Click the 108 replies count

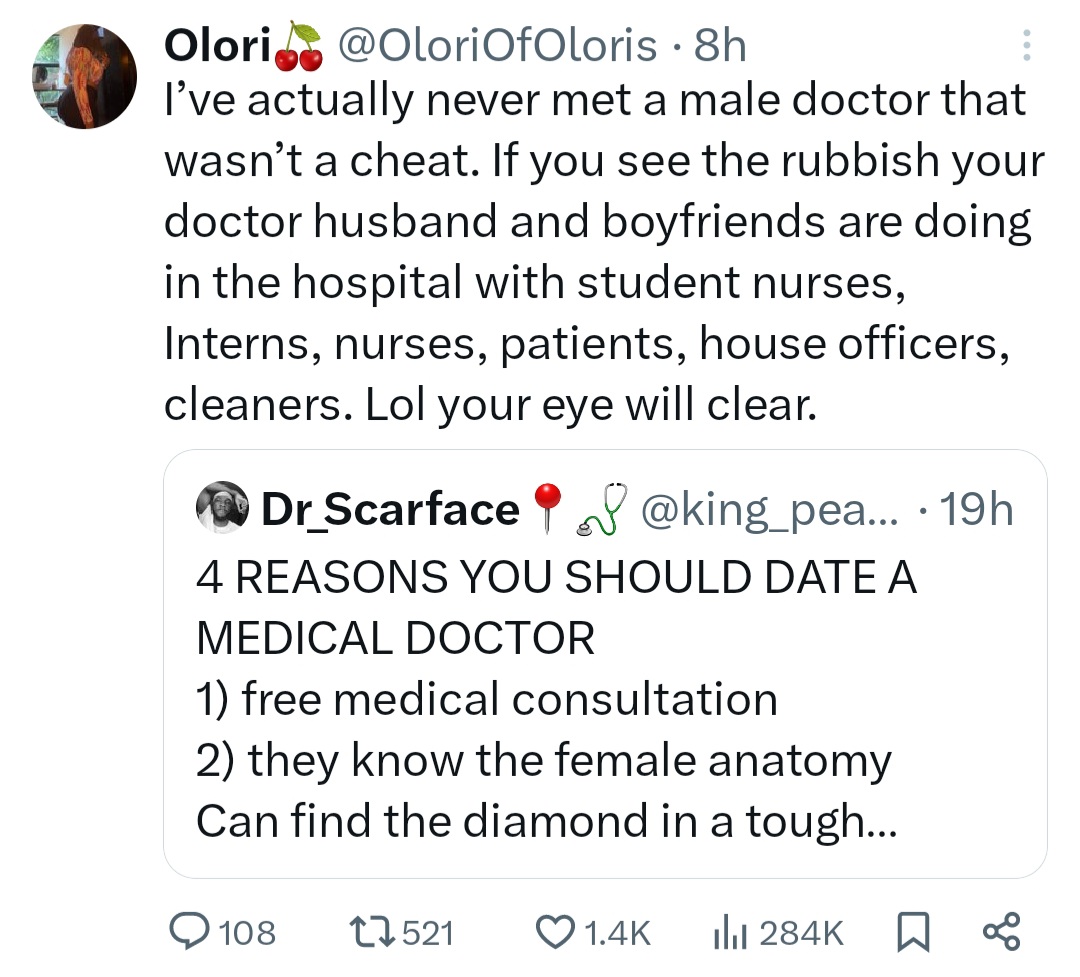point(246,933)
